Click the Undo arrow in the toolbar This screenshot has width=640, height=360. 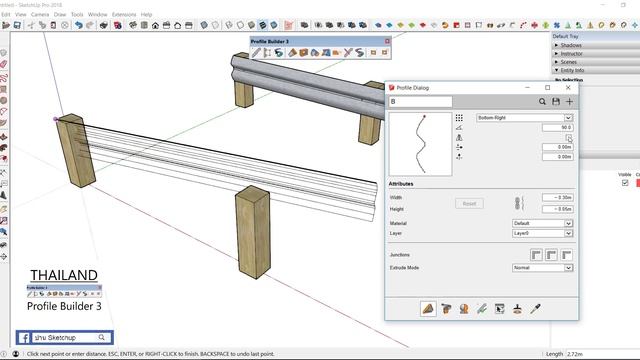pyautogui.click(x=78, y=25)
